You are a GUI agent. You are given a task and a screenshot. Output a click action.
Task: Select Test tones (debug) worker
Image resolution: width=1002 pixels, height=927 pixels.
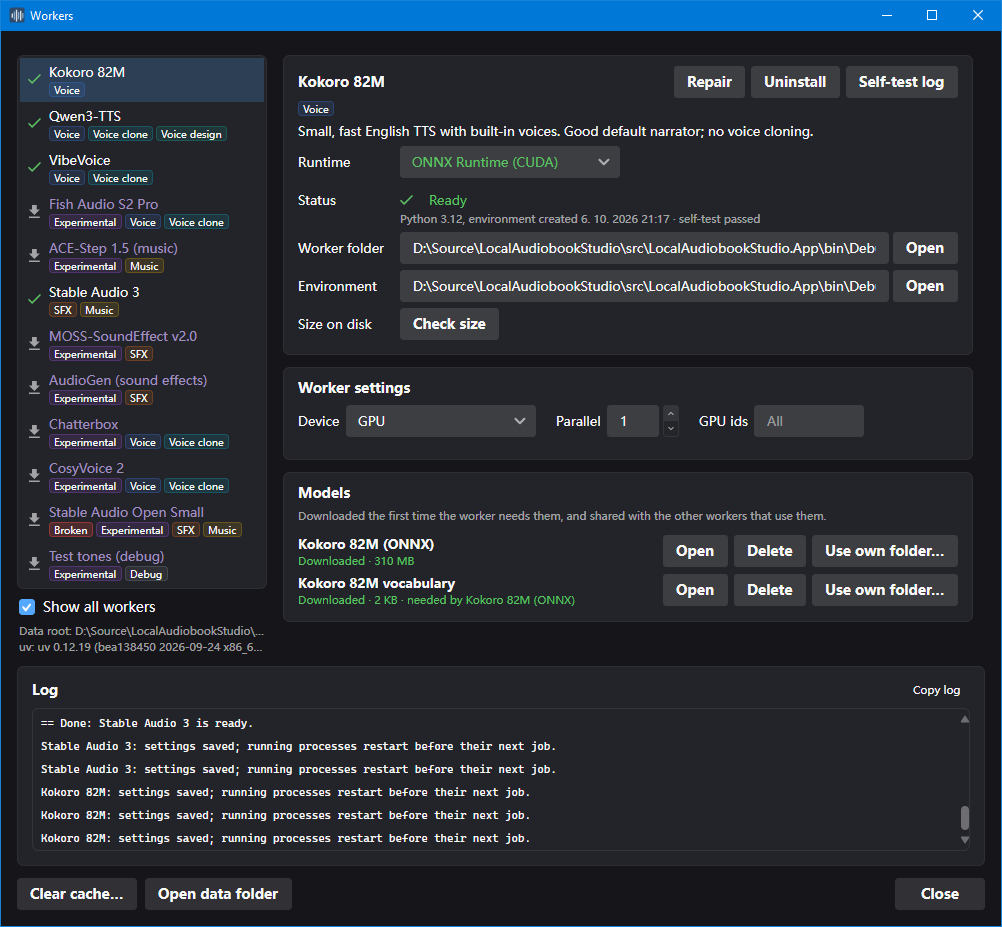tap(142, 565)
